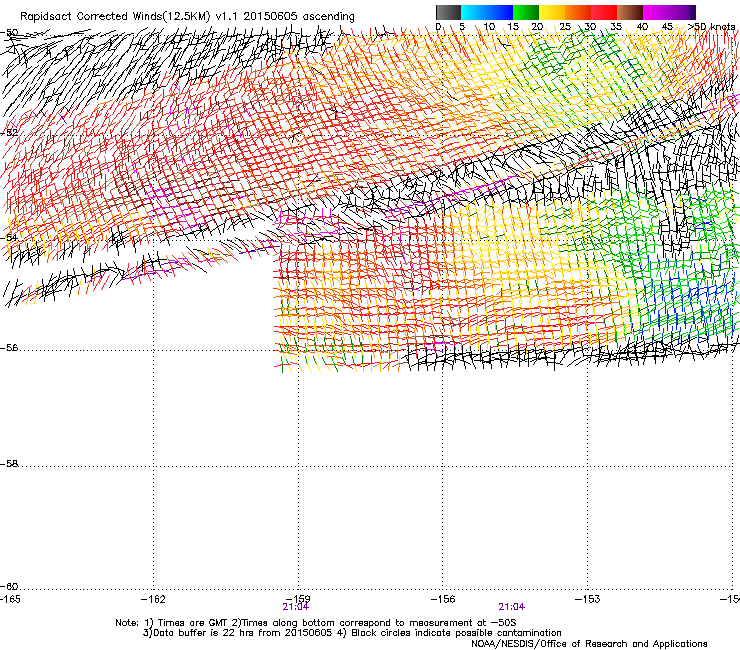Click the longitude label '-153'

tap(588, 599)
